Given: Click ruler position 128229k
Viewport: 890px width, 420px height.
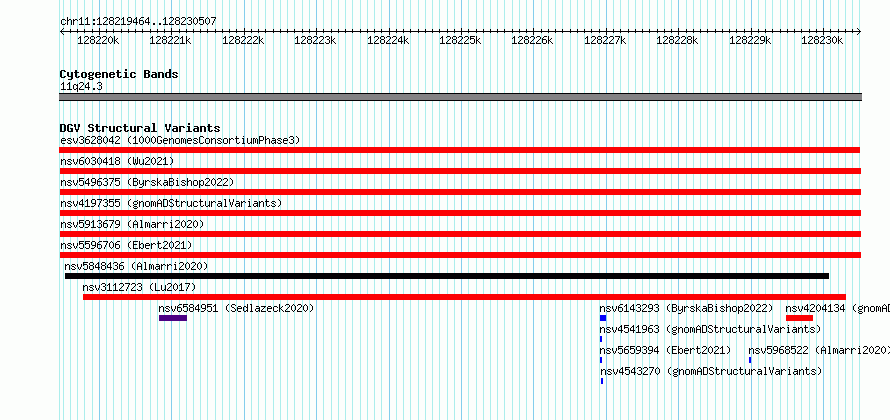Looking at the screenshot, I should [750, 40].
